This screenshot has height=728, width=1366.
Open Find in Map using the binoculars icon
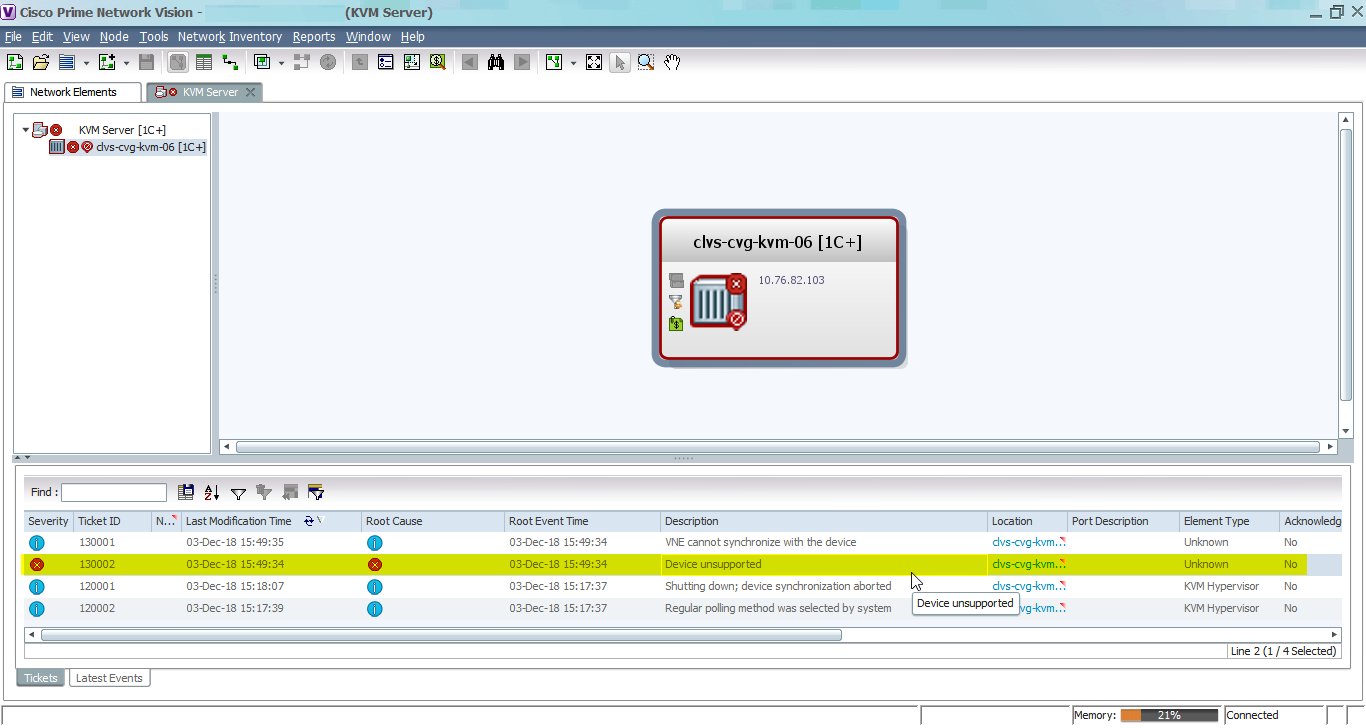click(x=495, y=61)
